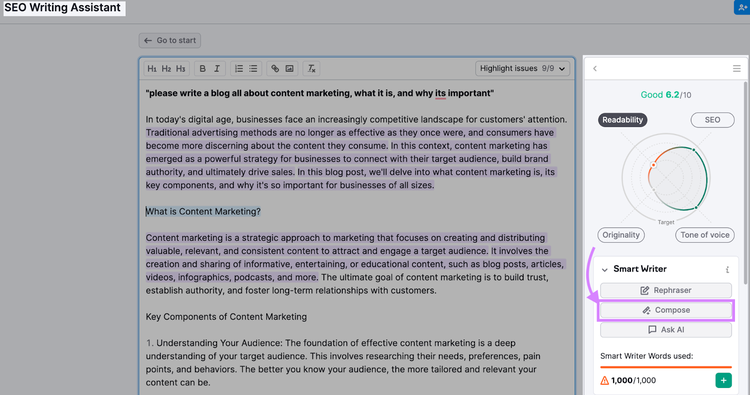Click the 'Target' label under chart
Image resolution: width=750 pixels, height=395 pixels.
click(666, 222)
